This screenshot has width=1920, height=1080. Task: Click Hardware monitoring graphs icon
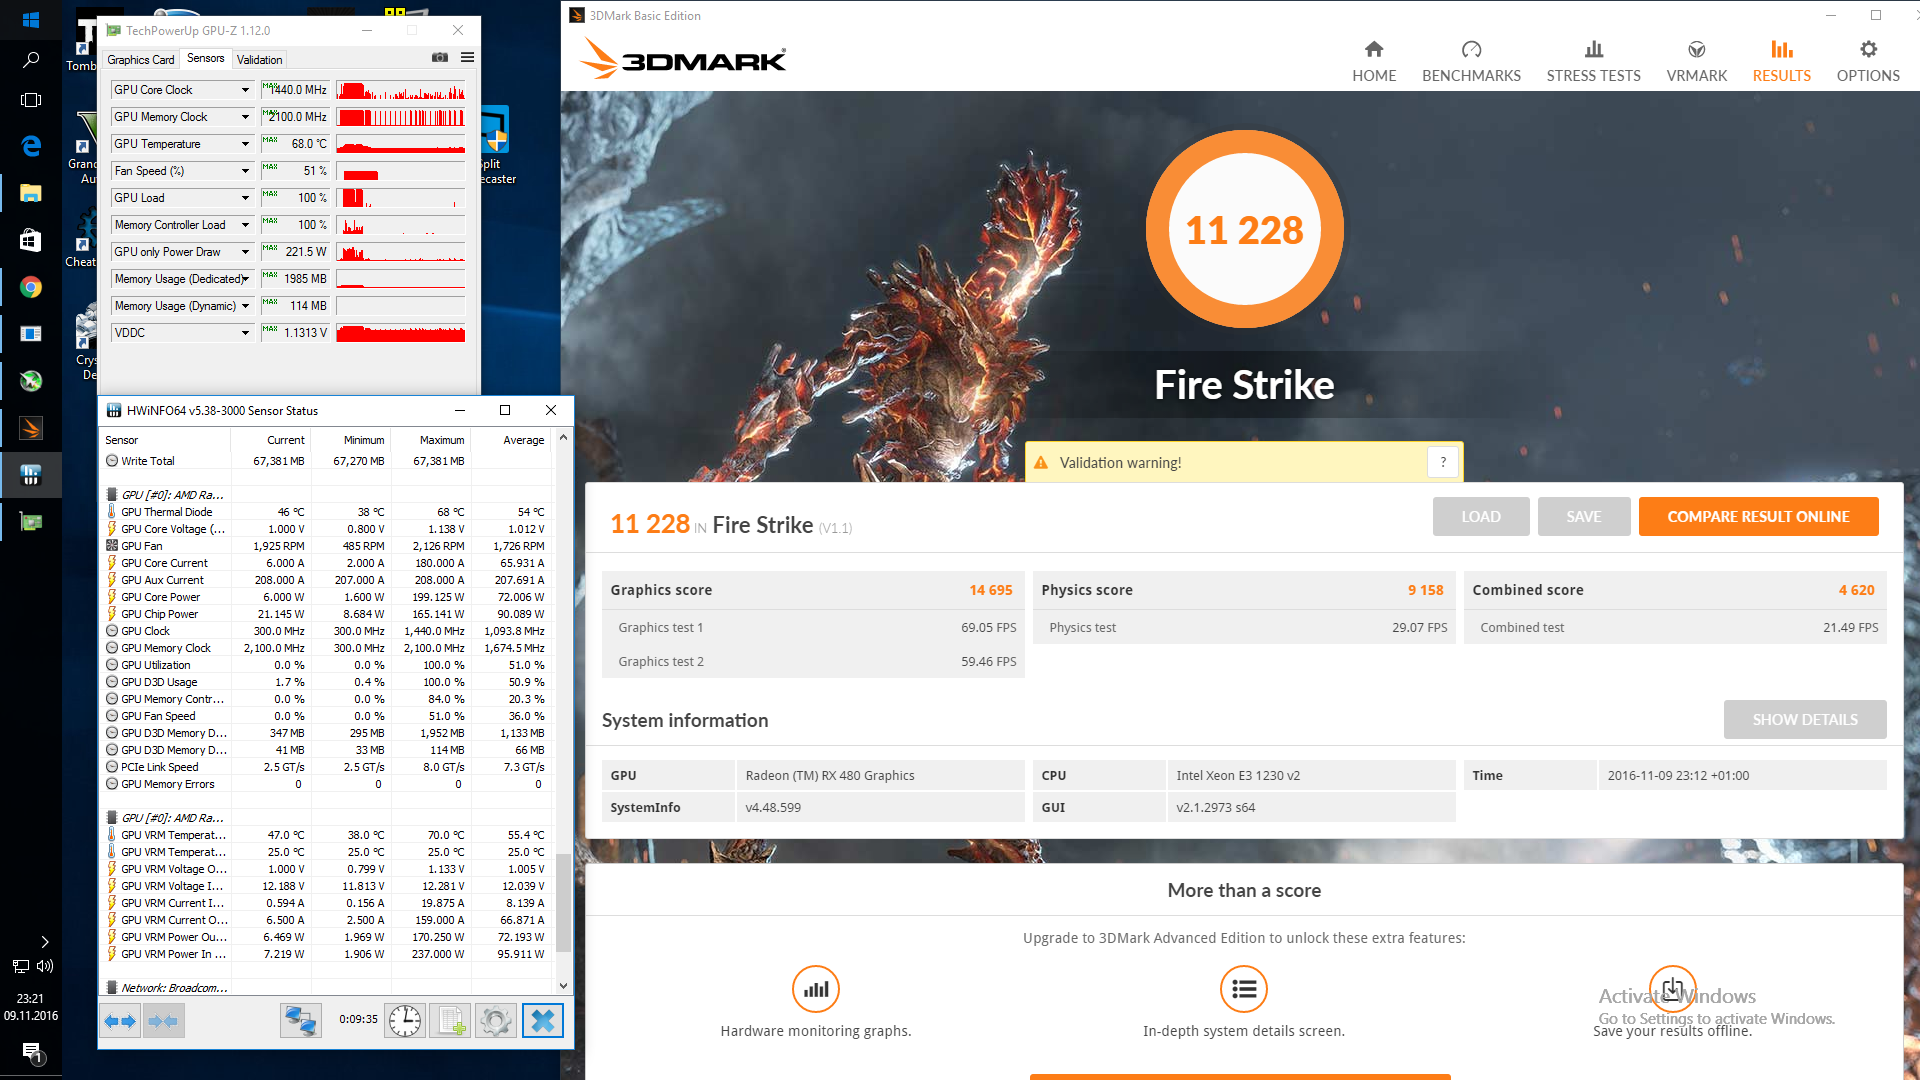pyautogui.click(x=816, y=989)
